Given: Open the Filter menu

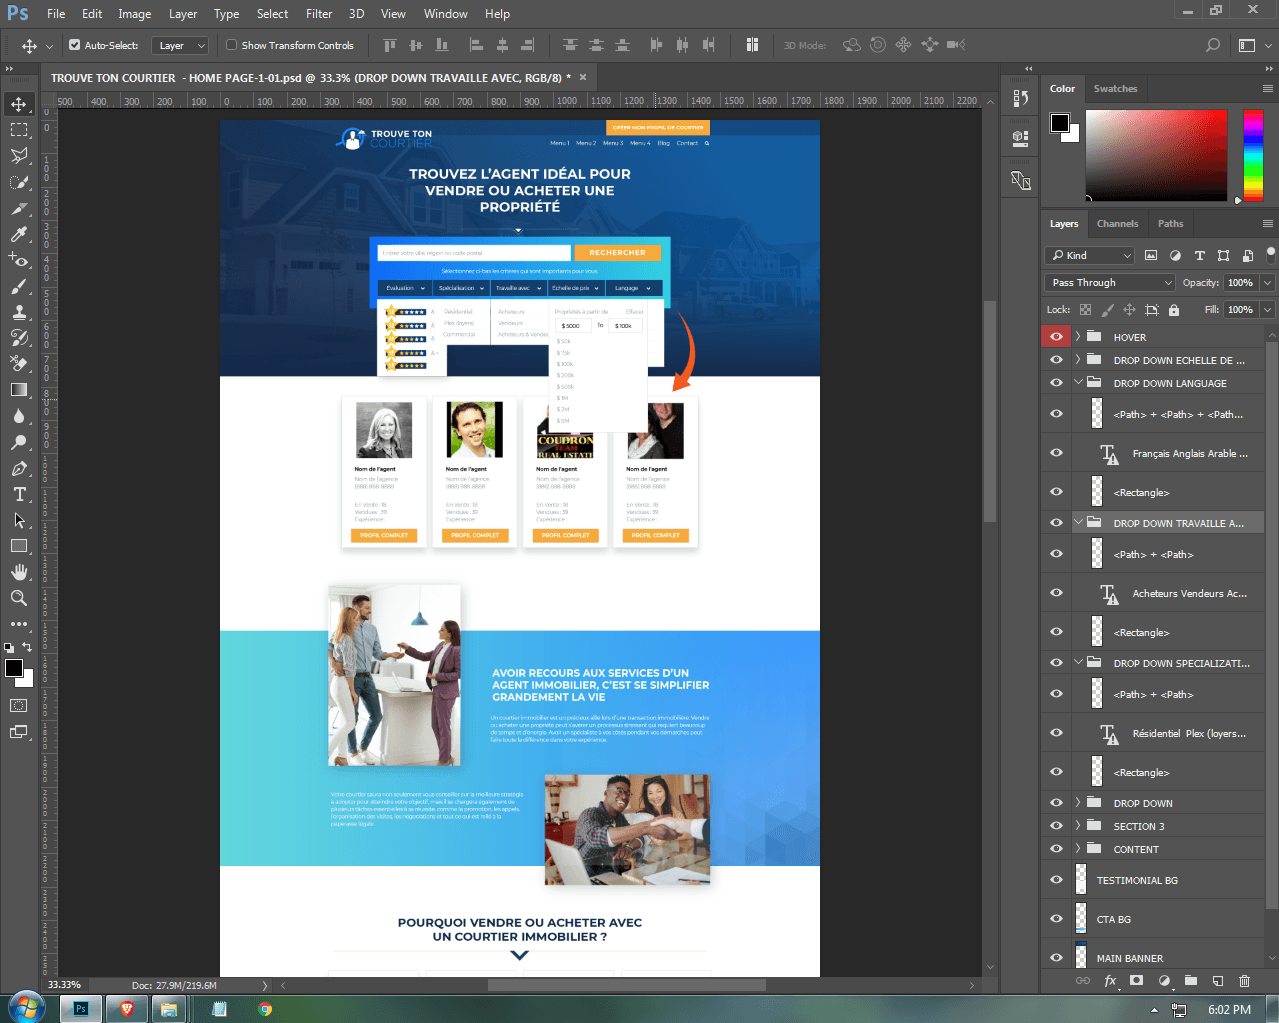Looking at the screenshot, I should [x=319, y=14].
